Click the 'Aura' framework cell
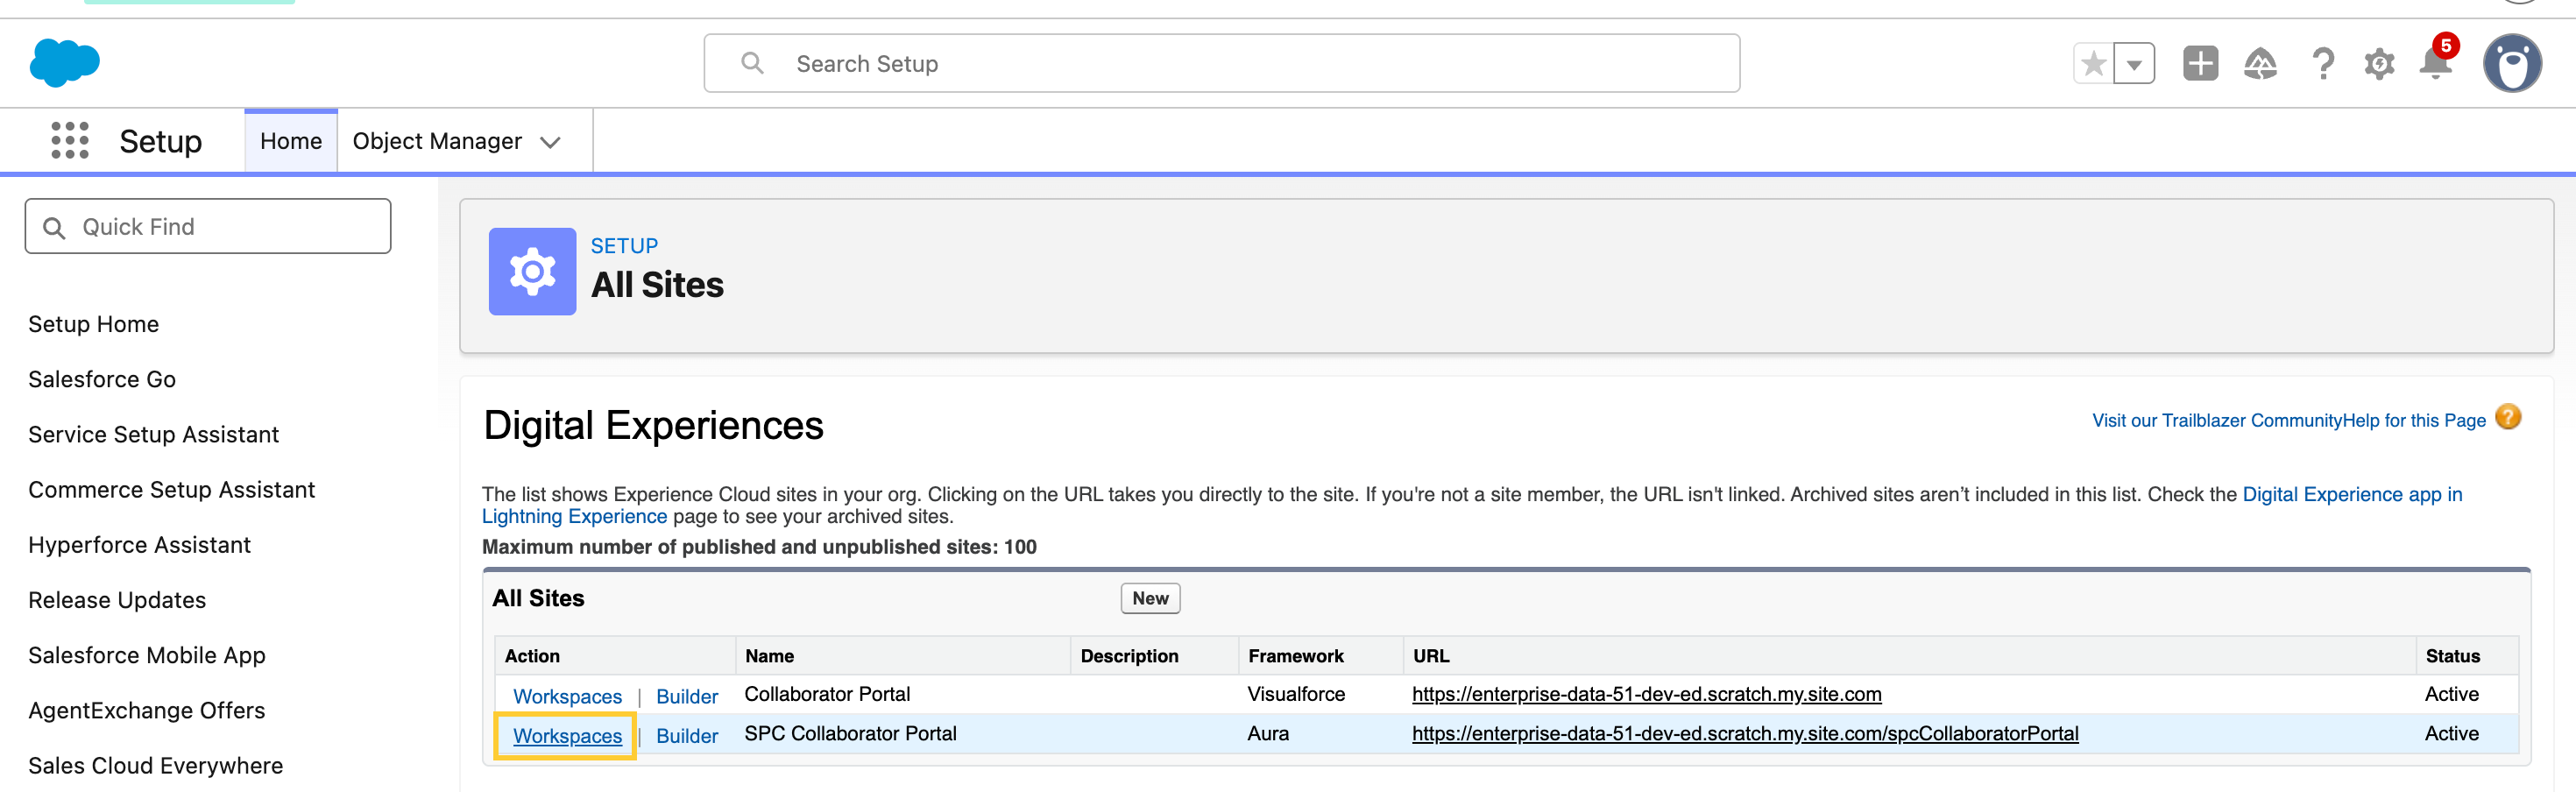 pyautogui.click(x=1268, y=733)
